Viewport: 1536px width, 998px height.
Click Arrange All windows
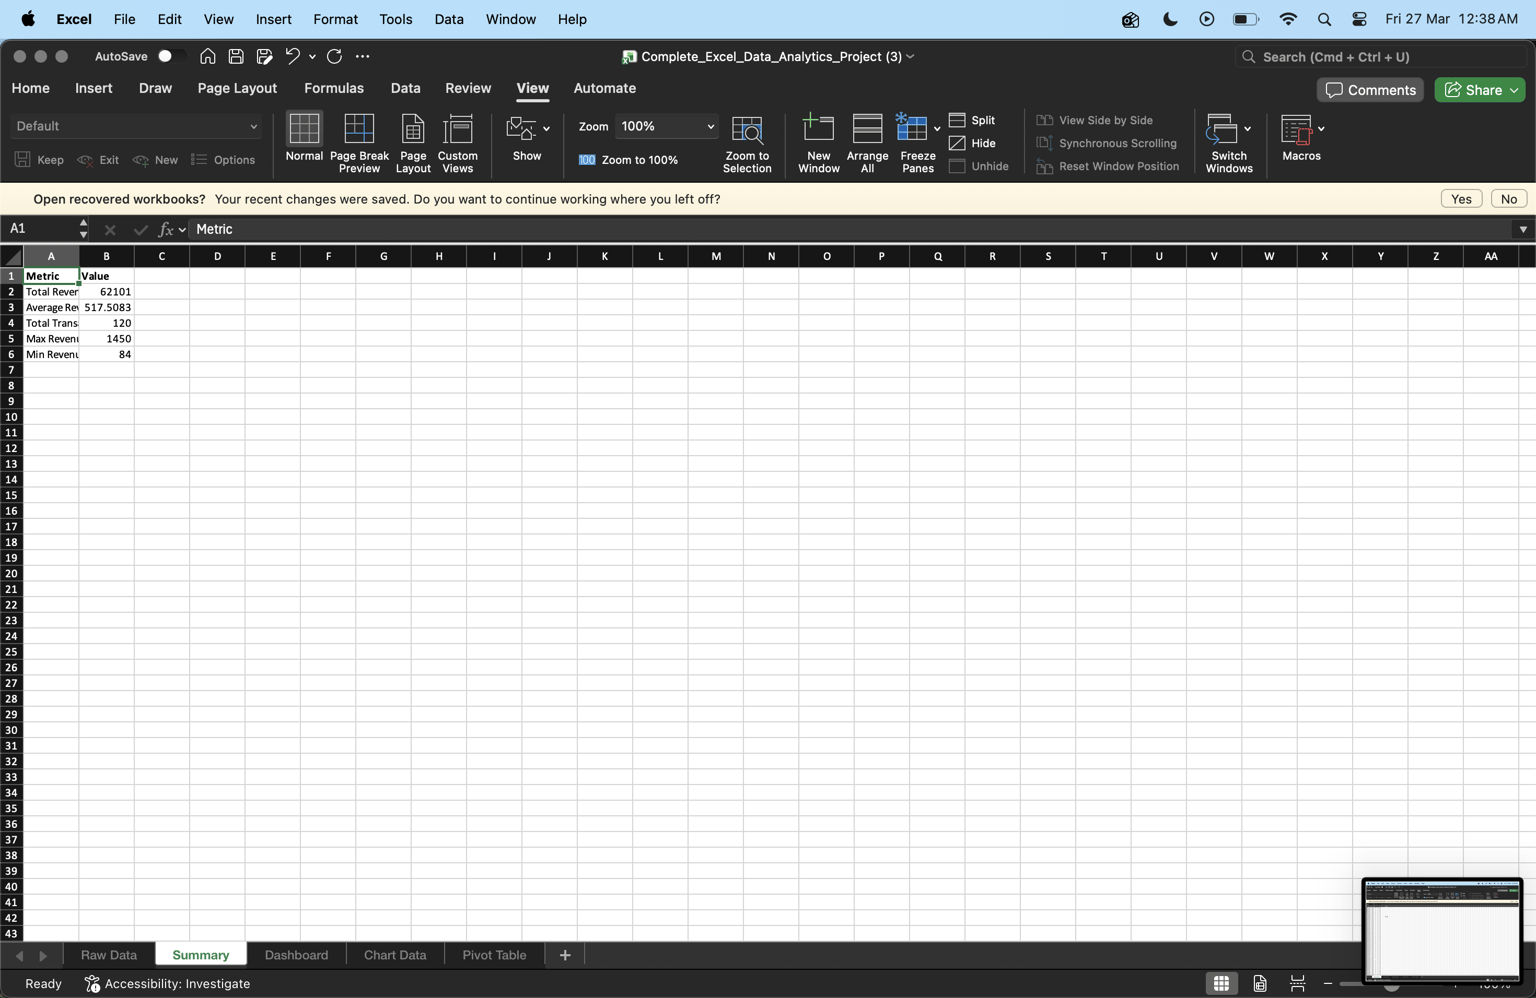[867, 143]
